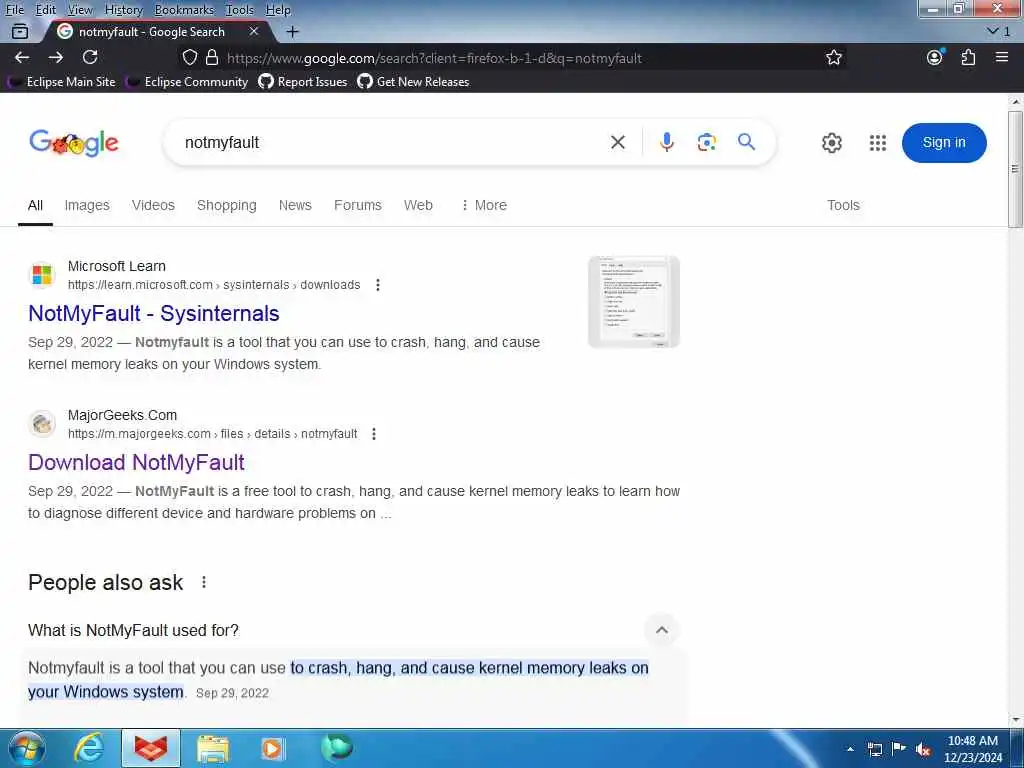Reload the current page
1024x768 pixels.
[x=90, y=57]
